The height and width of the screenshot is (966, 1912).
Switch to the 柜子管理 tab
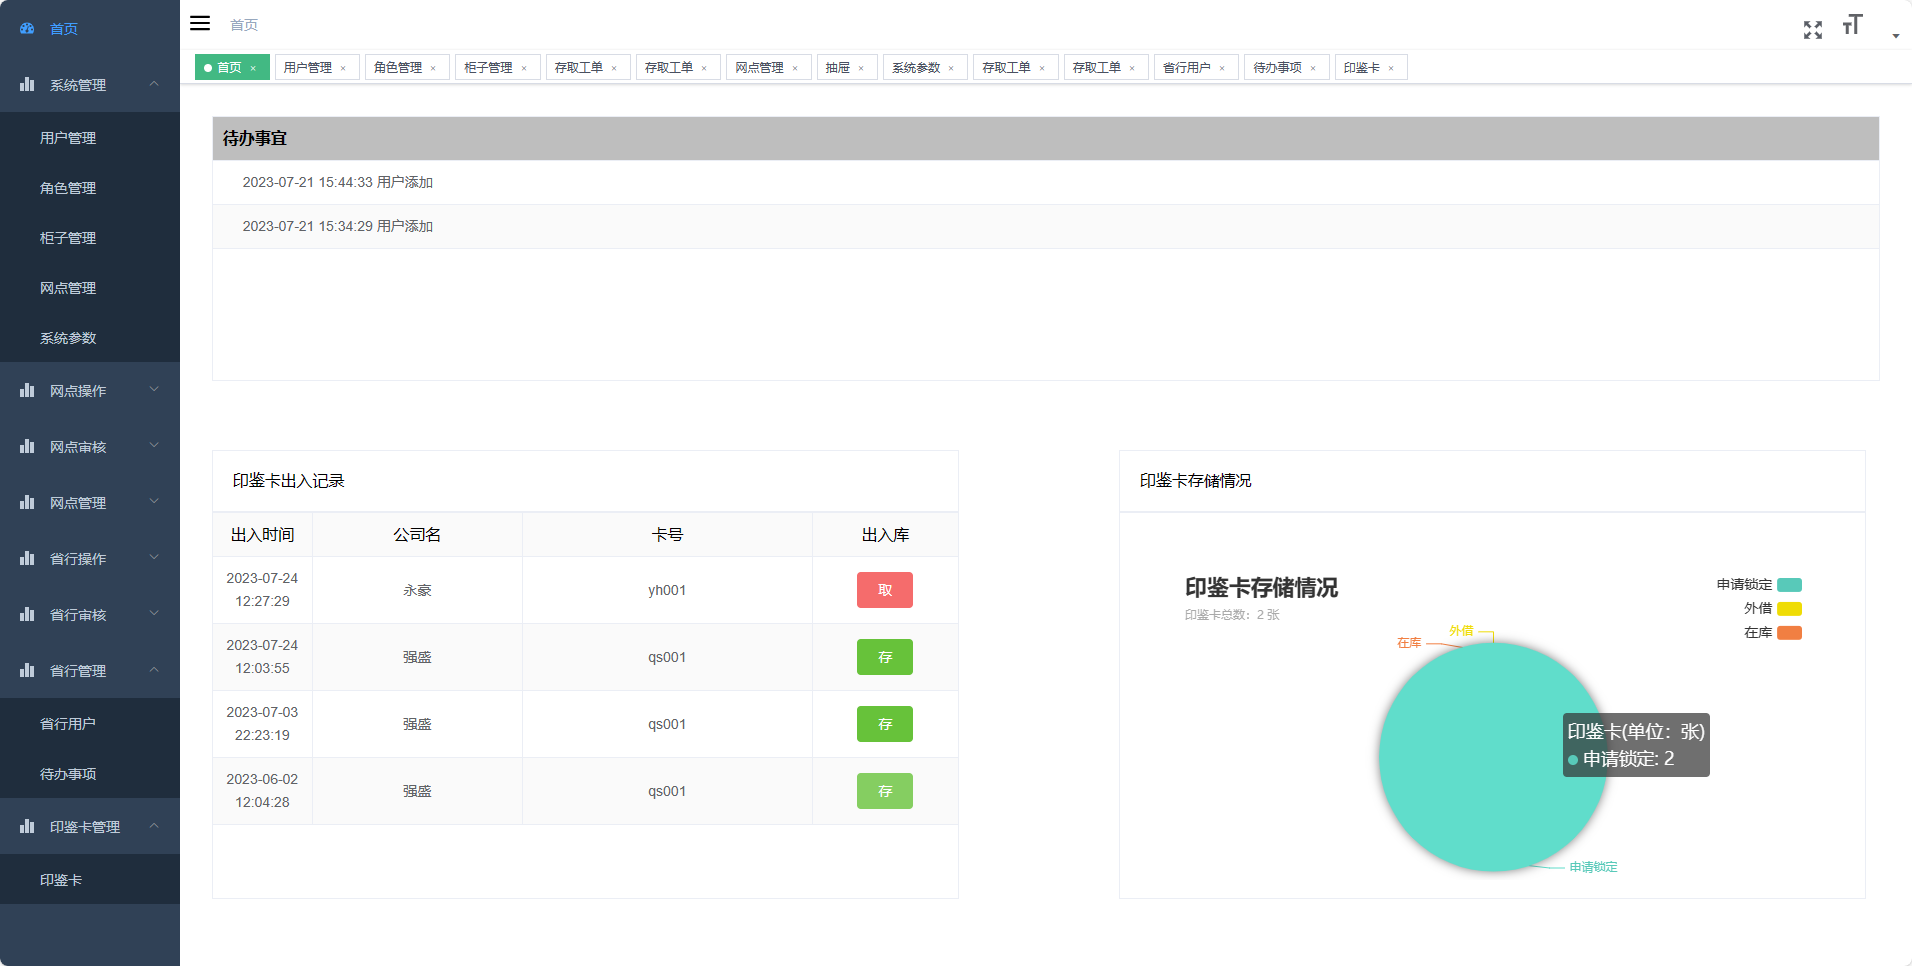coord(488,68)
